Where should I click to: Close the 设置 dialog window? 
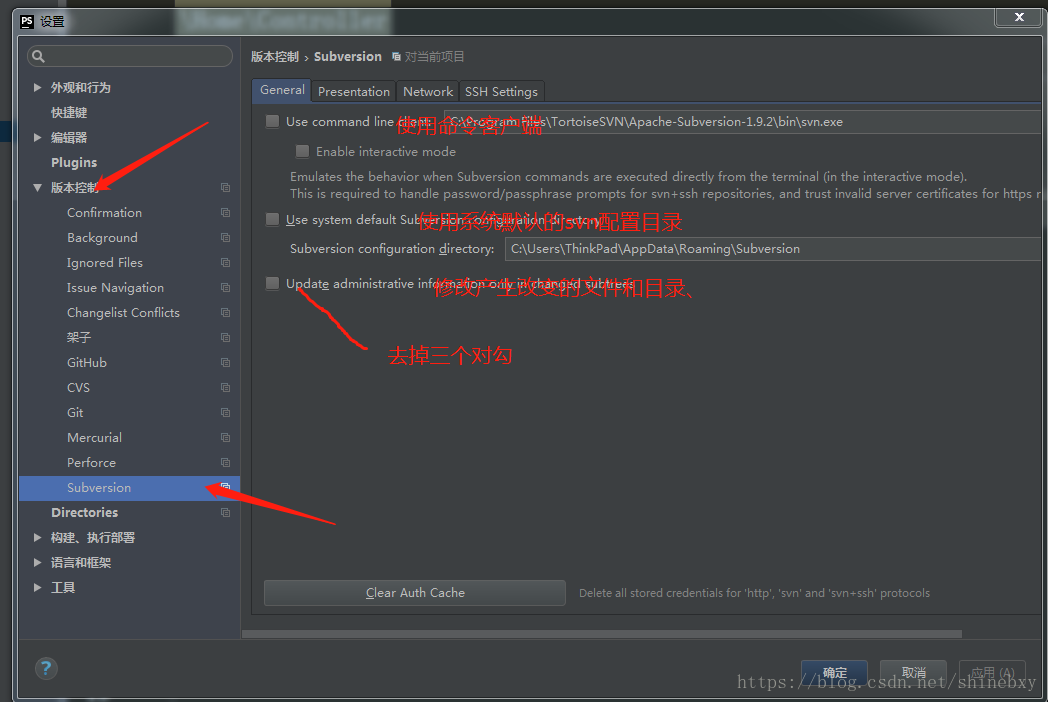(x=1019, y=17)
